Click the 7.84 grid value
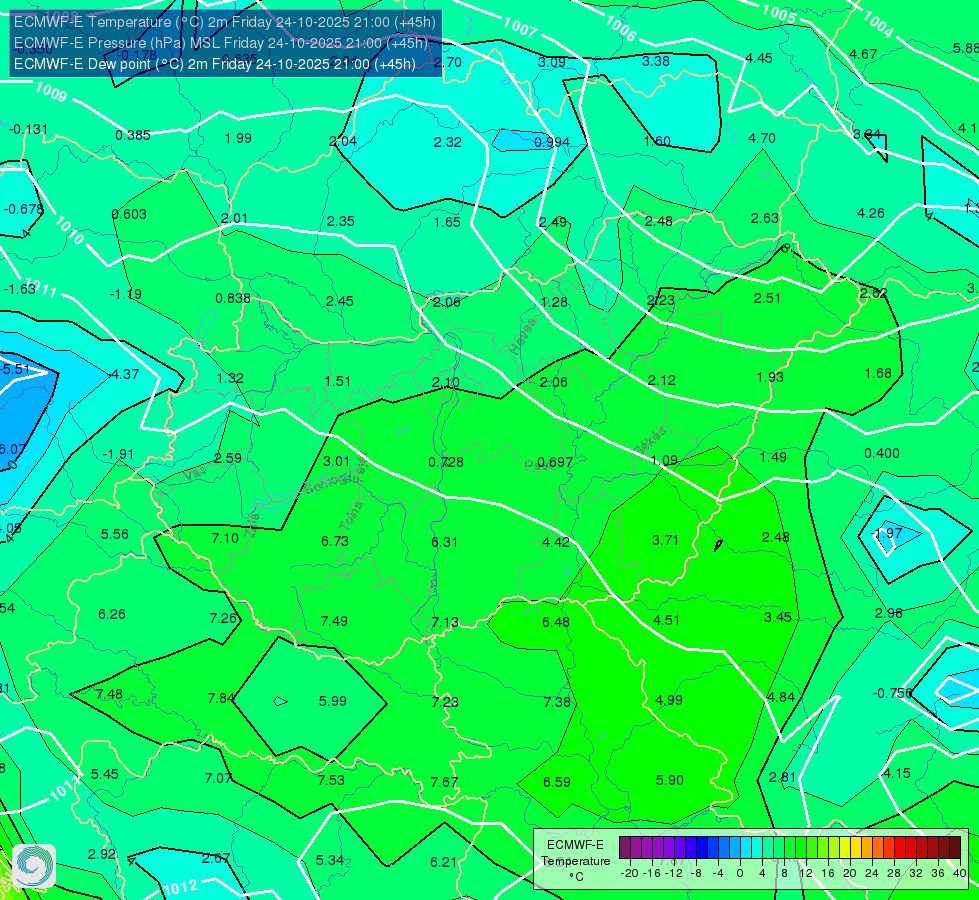This screenshot has width=979, height=900. point(221,698)
